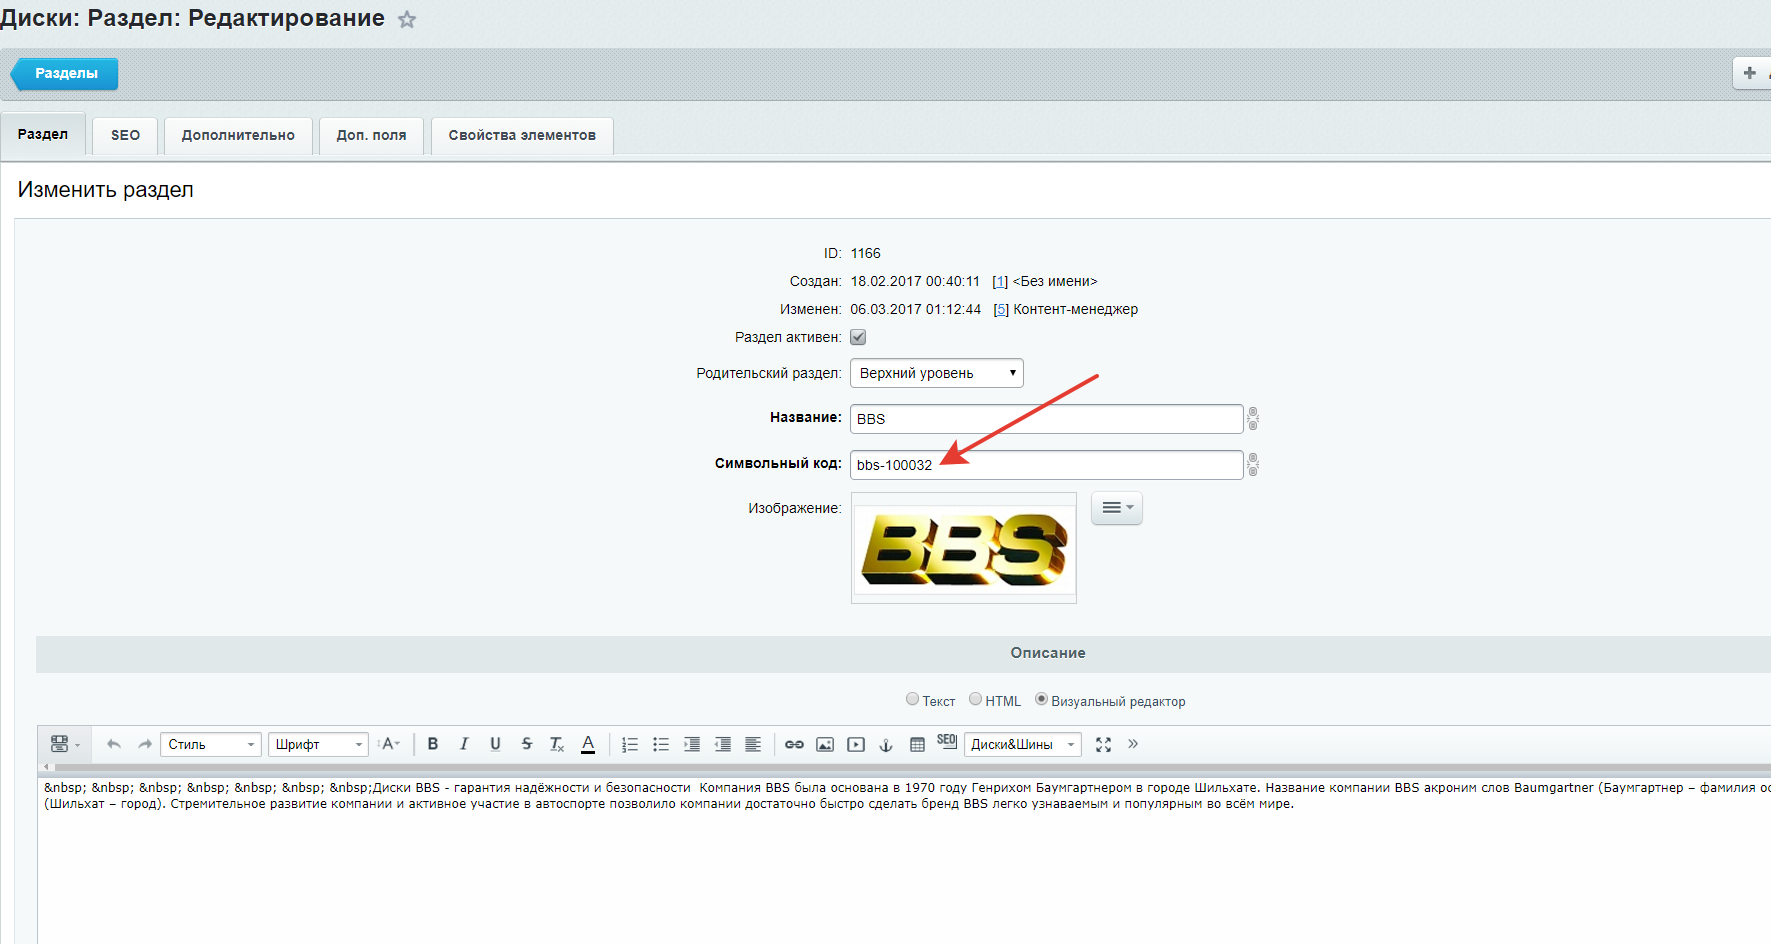
Task: Show more toolbar buttons chevron
Action: (x=1133, y=743)
